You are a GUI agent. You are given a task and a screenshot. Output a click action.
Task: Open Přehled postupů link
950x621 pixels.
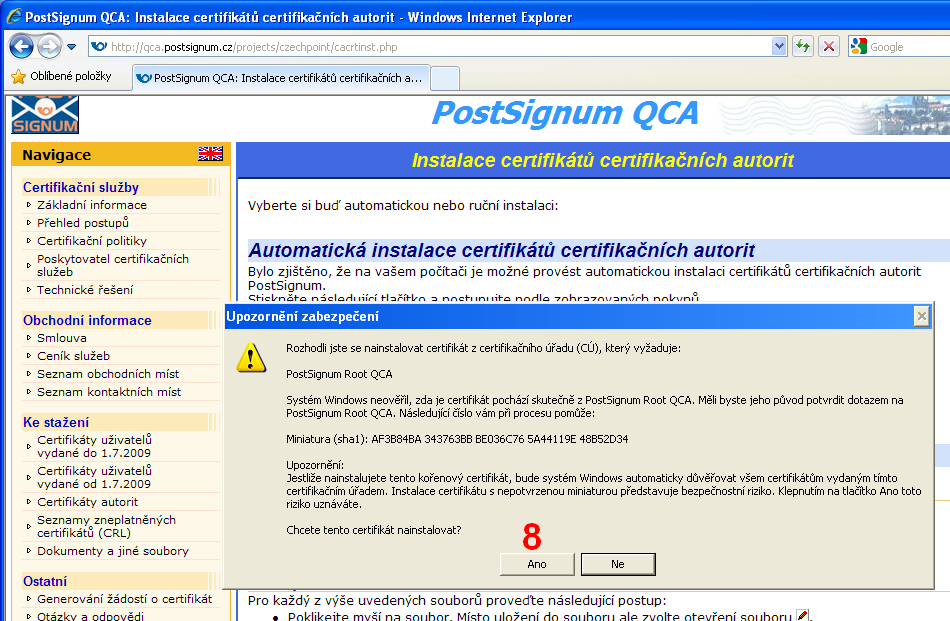point(83,222)
